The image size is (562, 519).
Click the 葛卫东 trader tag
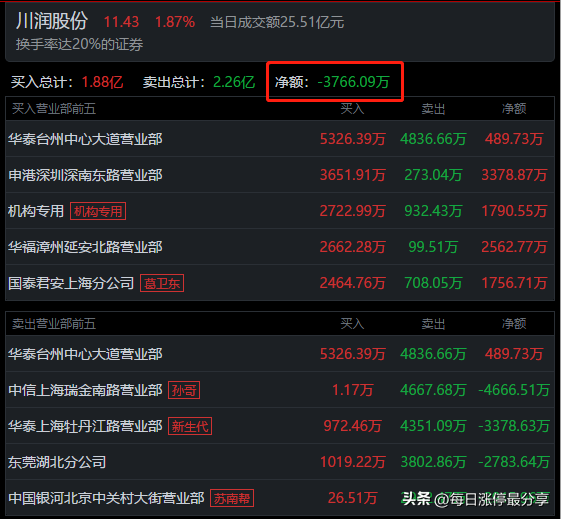(162, 283)
